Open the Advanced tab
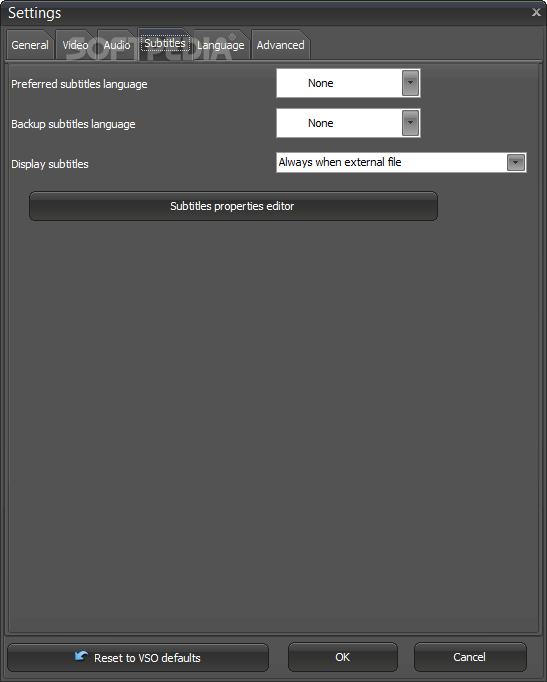This screenshot has height=682, width=547. [280, 45]
